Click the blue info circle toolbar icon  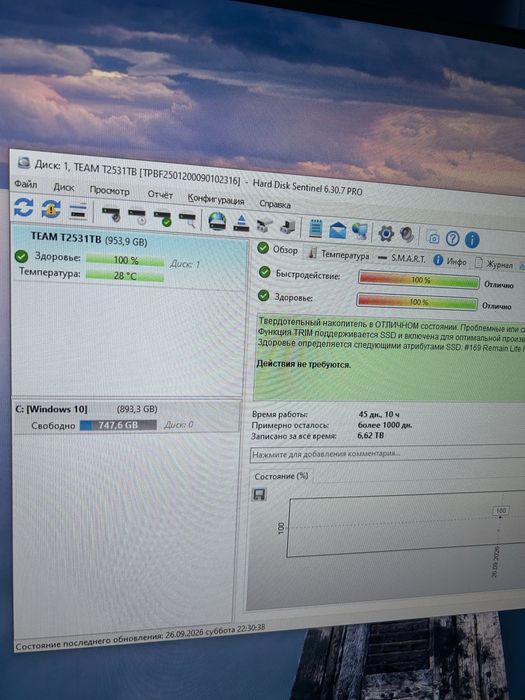tap(472, 240)
